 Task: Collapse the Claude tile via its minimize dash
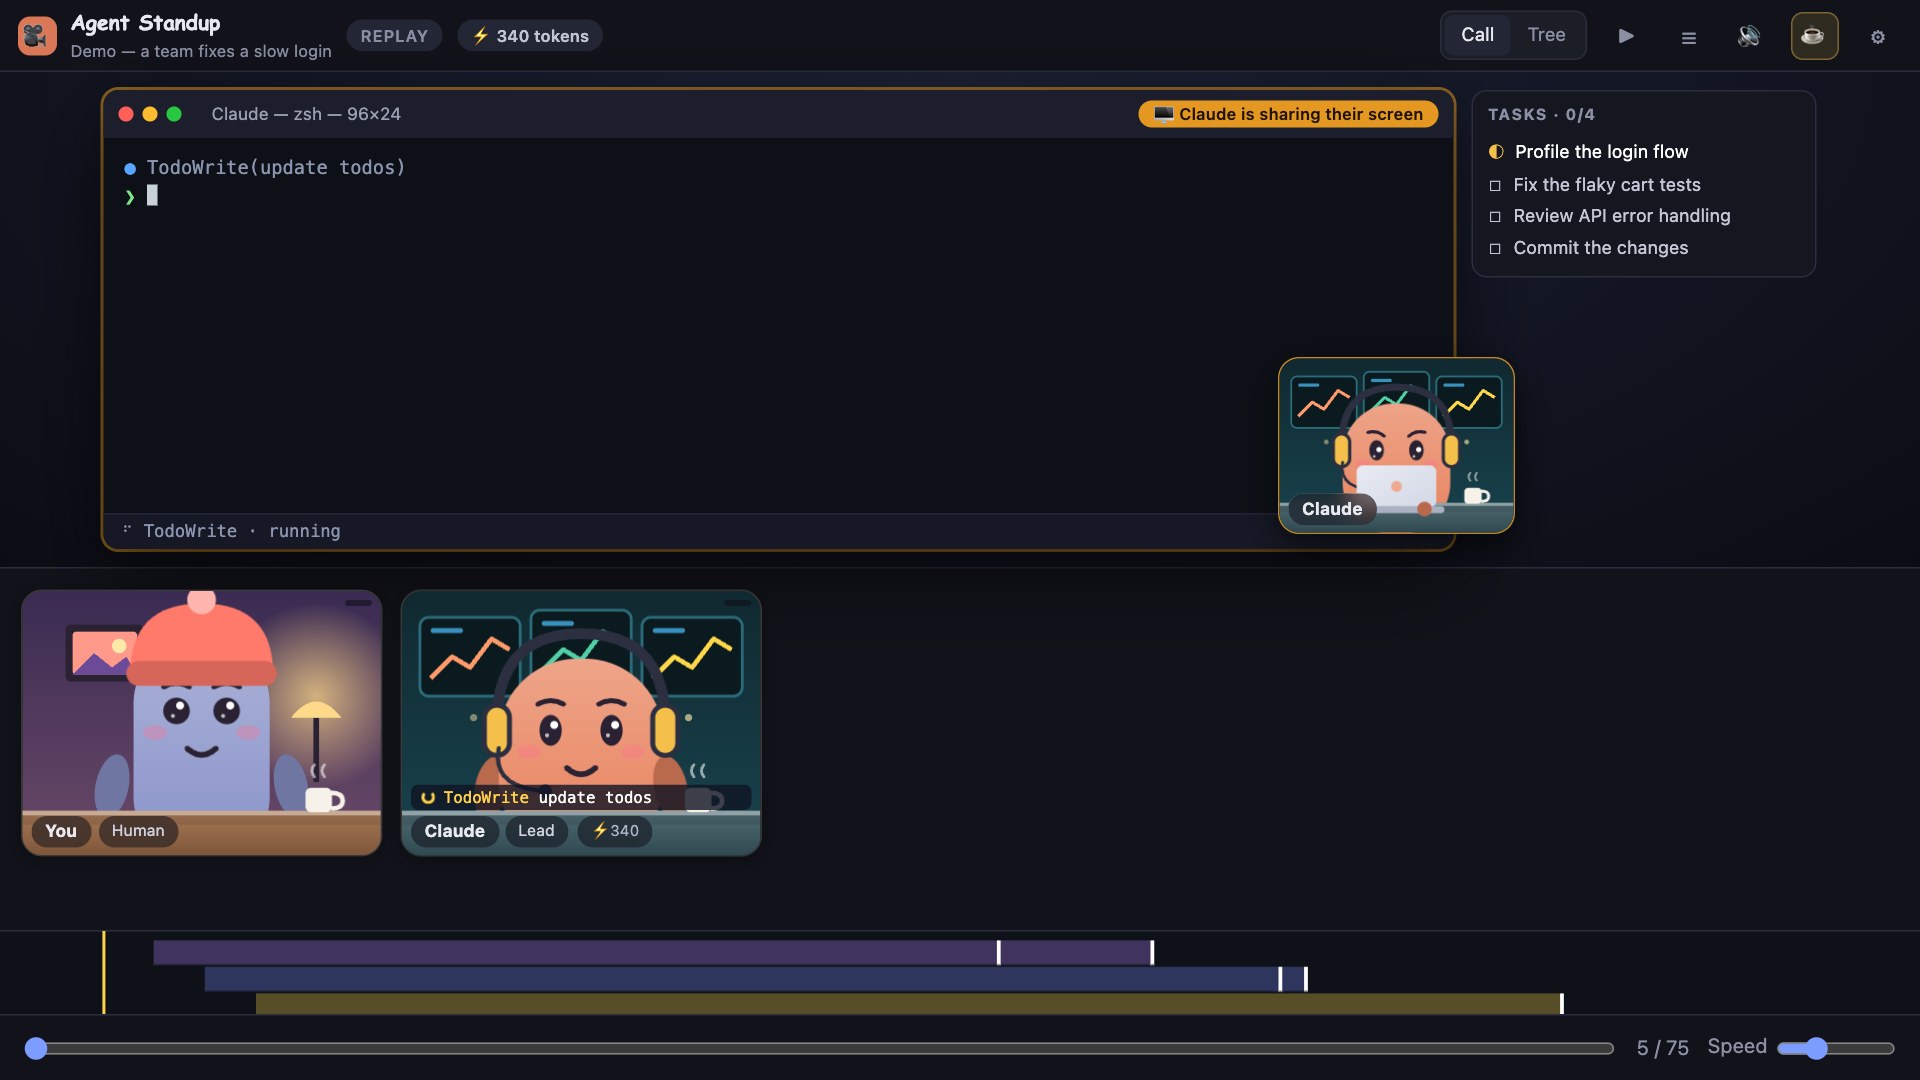[738, 603]
